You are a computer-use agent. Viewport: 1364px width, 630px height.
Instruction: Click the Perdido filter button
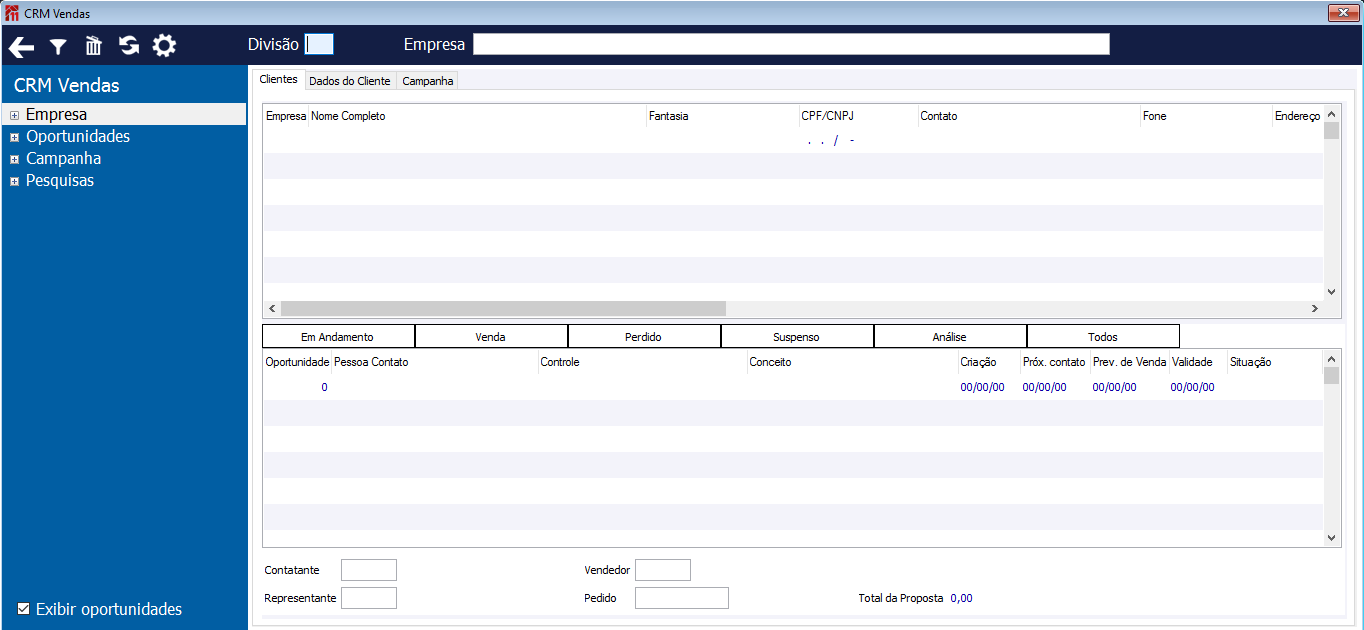644,337
